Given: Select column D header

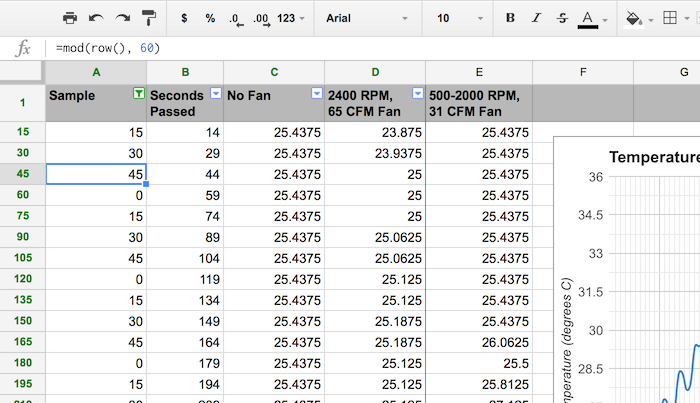Looking at the screenshot, I should (375, 72).
